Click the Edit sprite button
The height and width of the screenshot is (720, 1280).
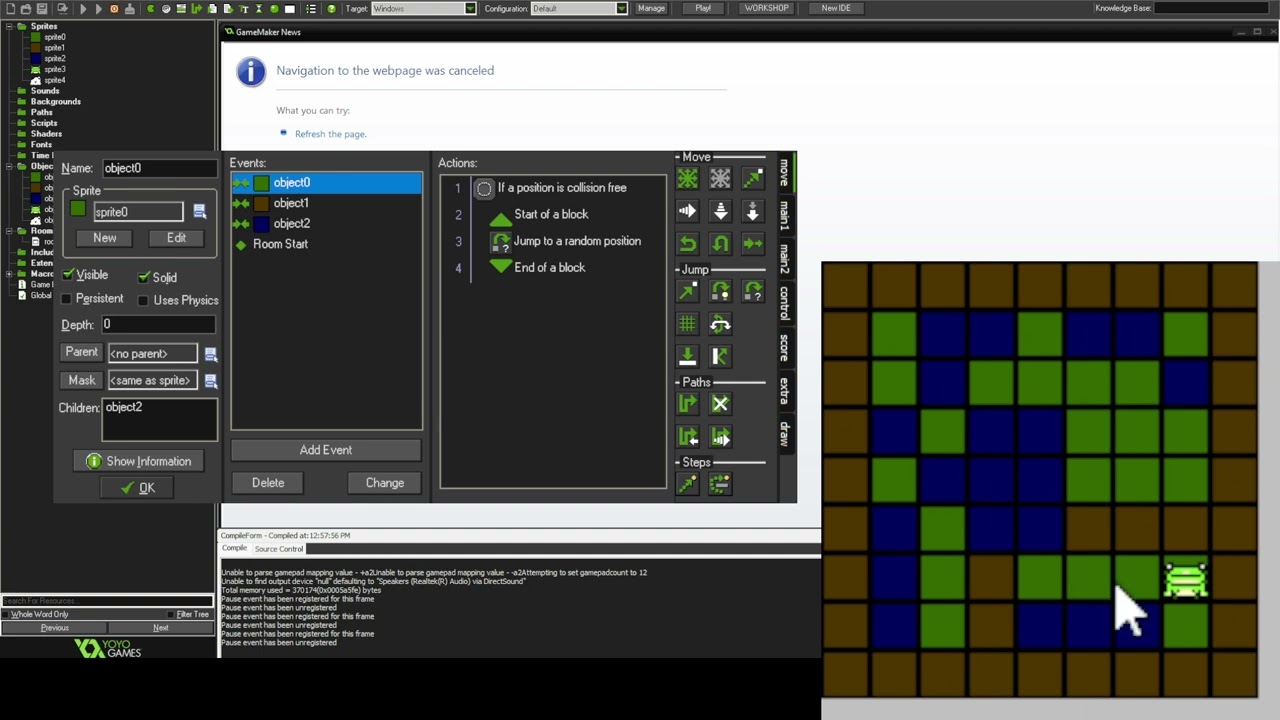tap(176, 238)
